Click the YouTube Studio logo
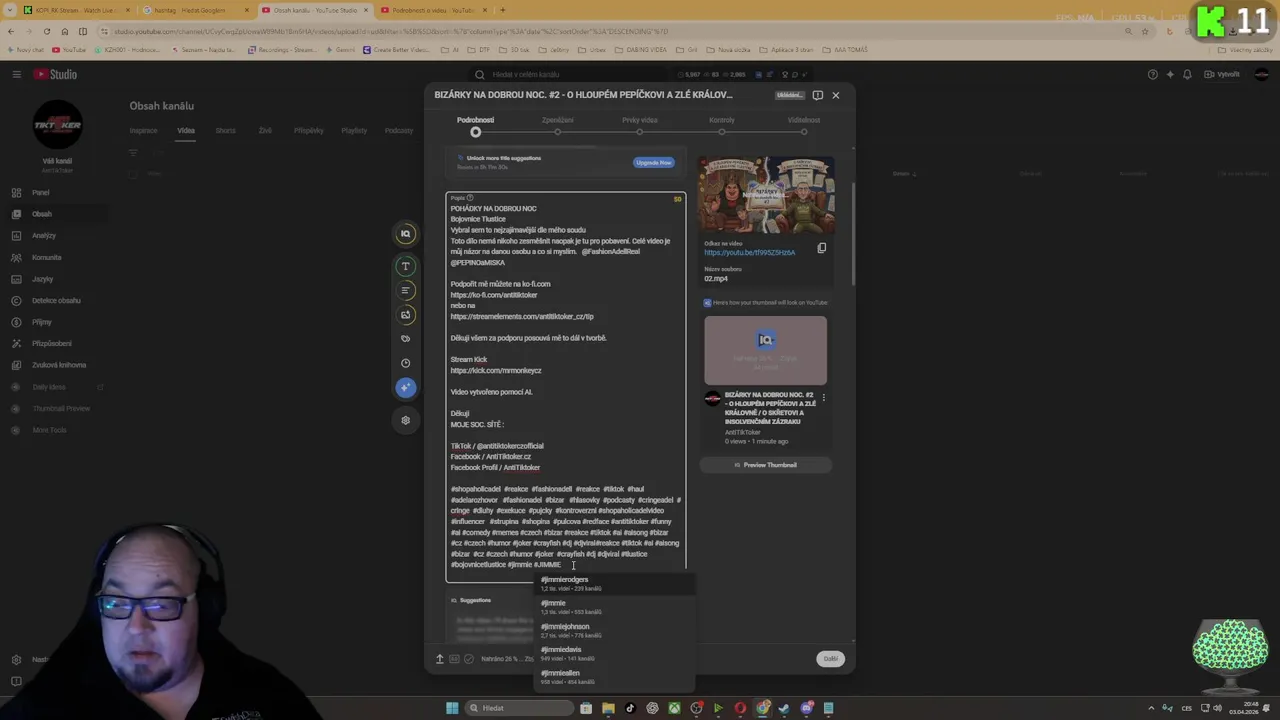Screen dimensions: 1280x720 (55, 74)
